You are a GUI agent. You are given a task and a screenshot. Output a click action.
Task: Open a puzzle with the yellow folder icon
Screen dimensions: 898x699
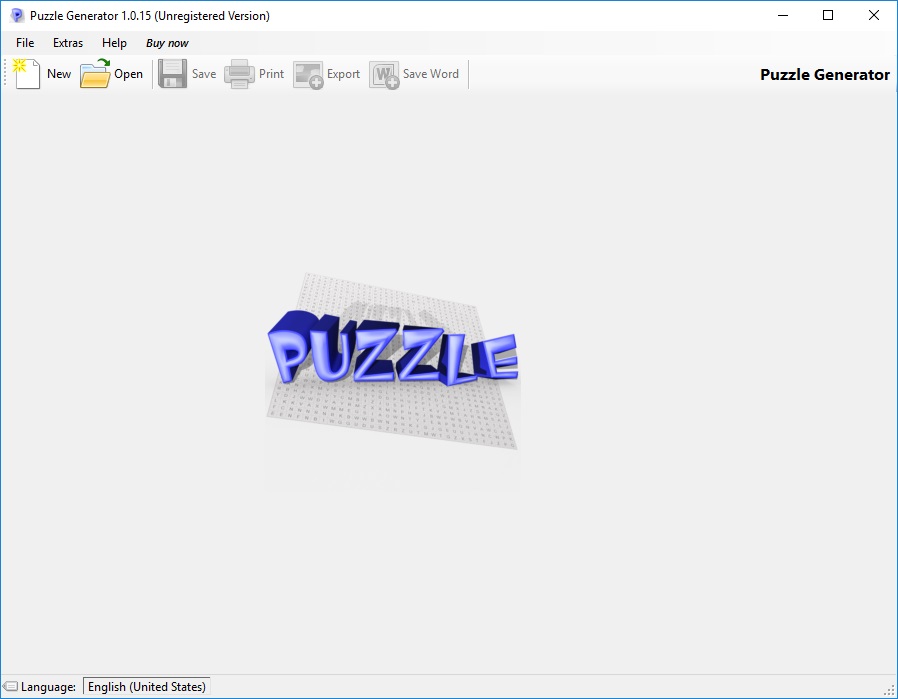(x=94, y=73)
